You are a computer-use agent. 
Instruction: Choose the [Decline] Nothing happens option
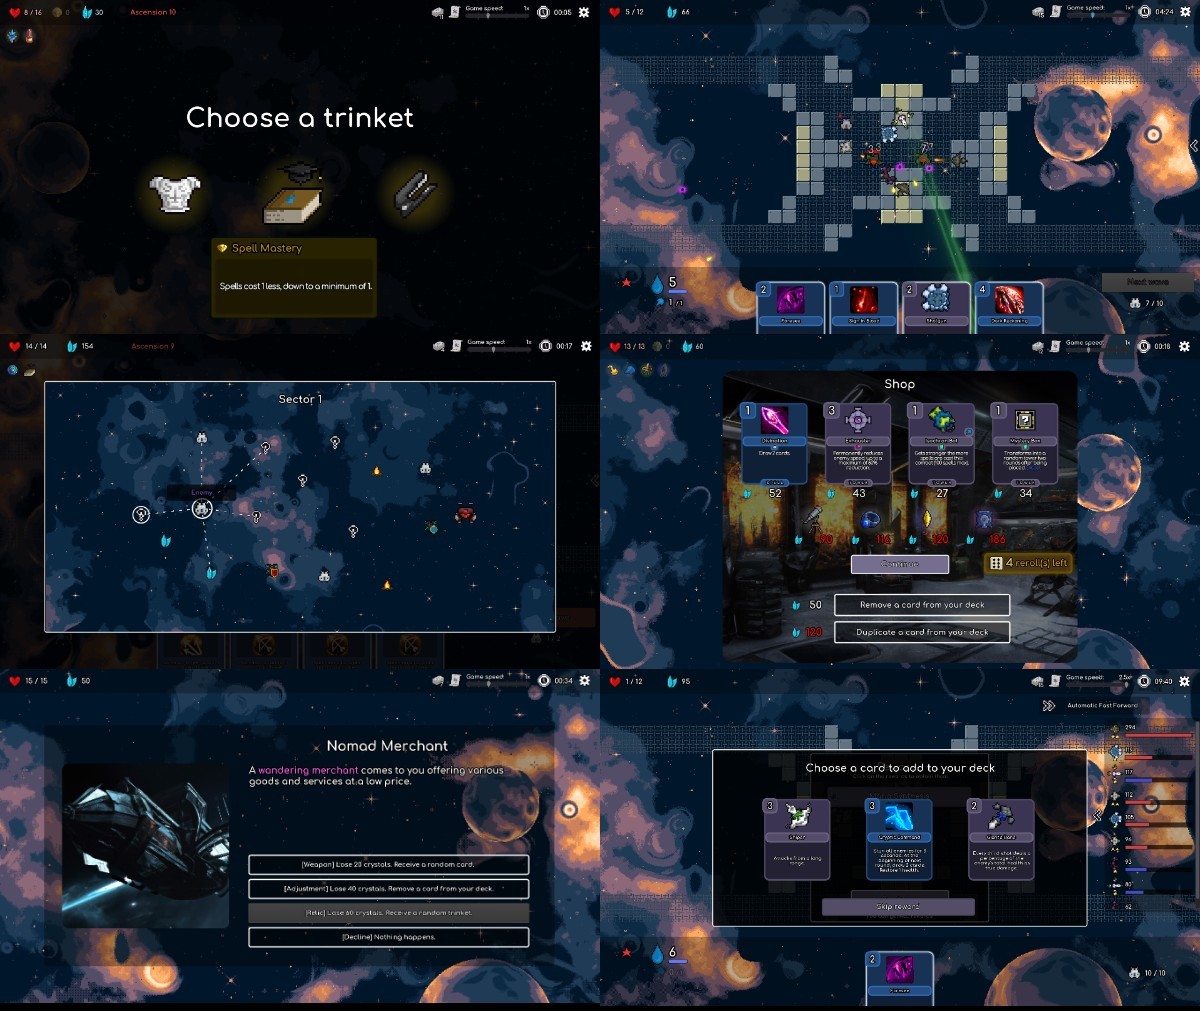click(388, 937)
